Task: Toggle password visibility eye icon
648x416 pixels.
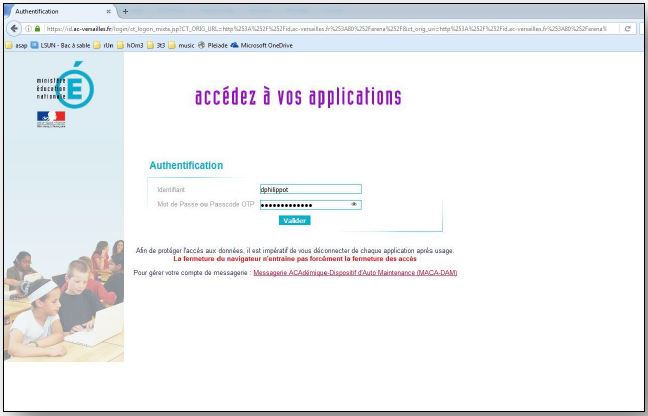Action: (353, 204)
